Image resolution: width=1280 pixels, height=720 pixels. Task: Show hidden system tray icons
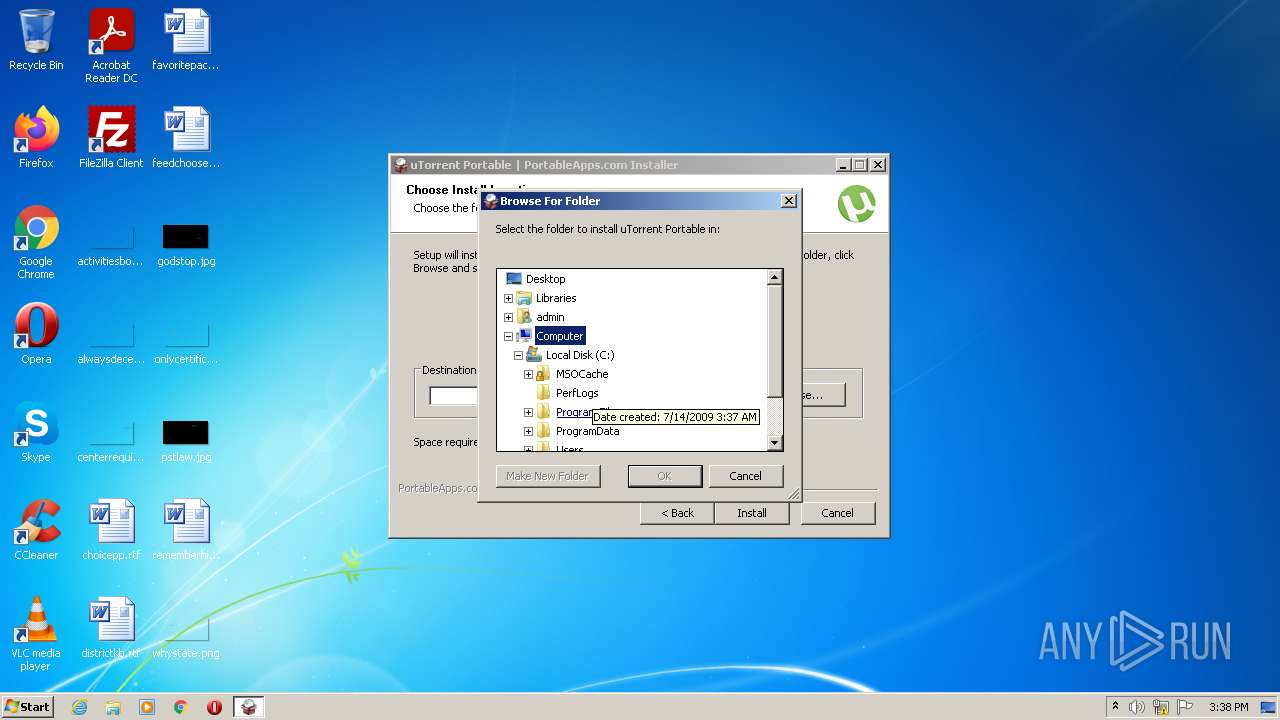[x=1115, y=707]
